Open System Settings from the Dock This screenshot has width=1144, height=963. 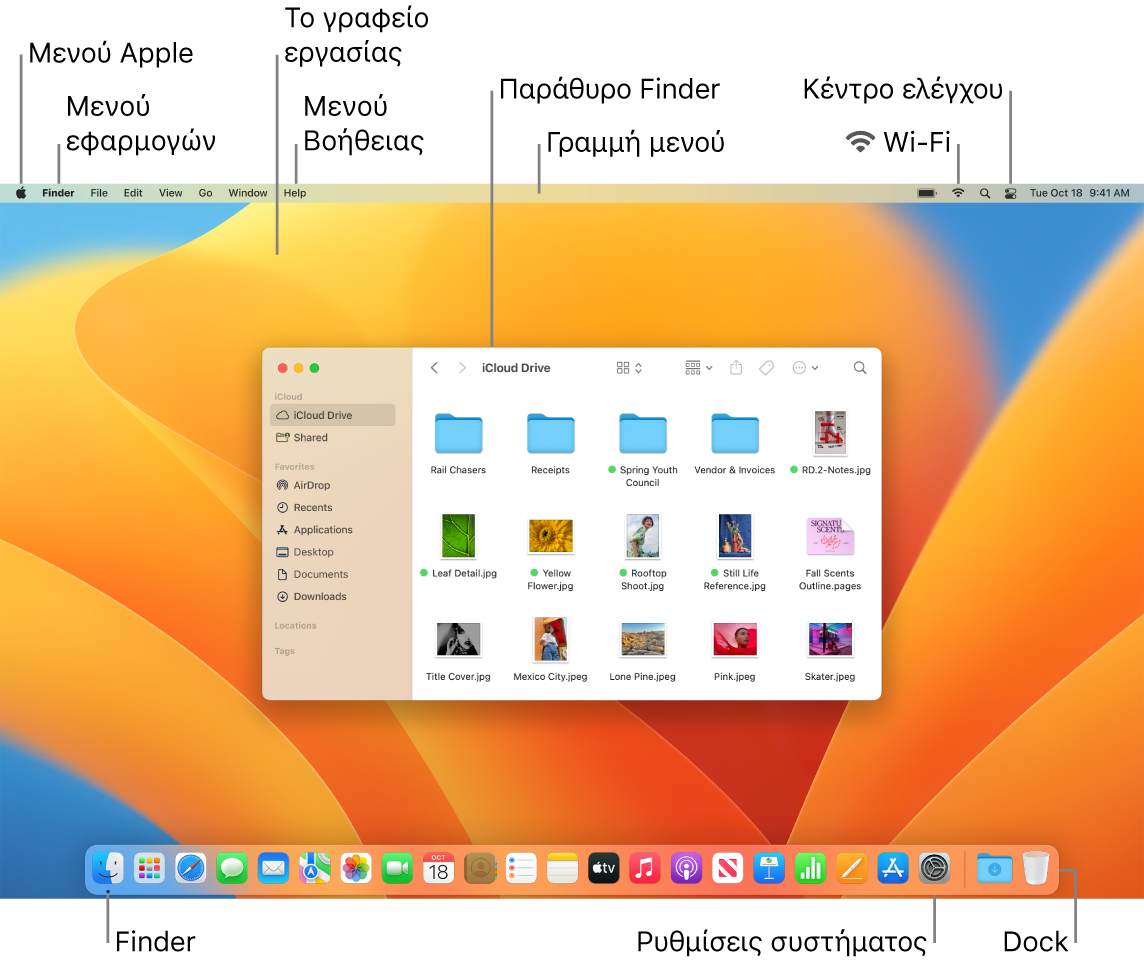tap(934, 868)
